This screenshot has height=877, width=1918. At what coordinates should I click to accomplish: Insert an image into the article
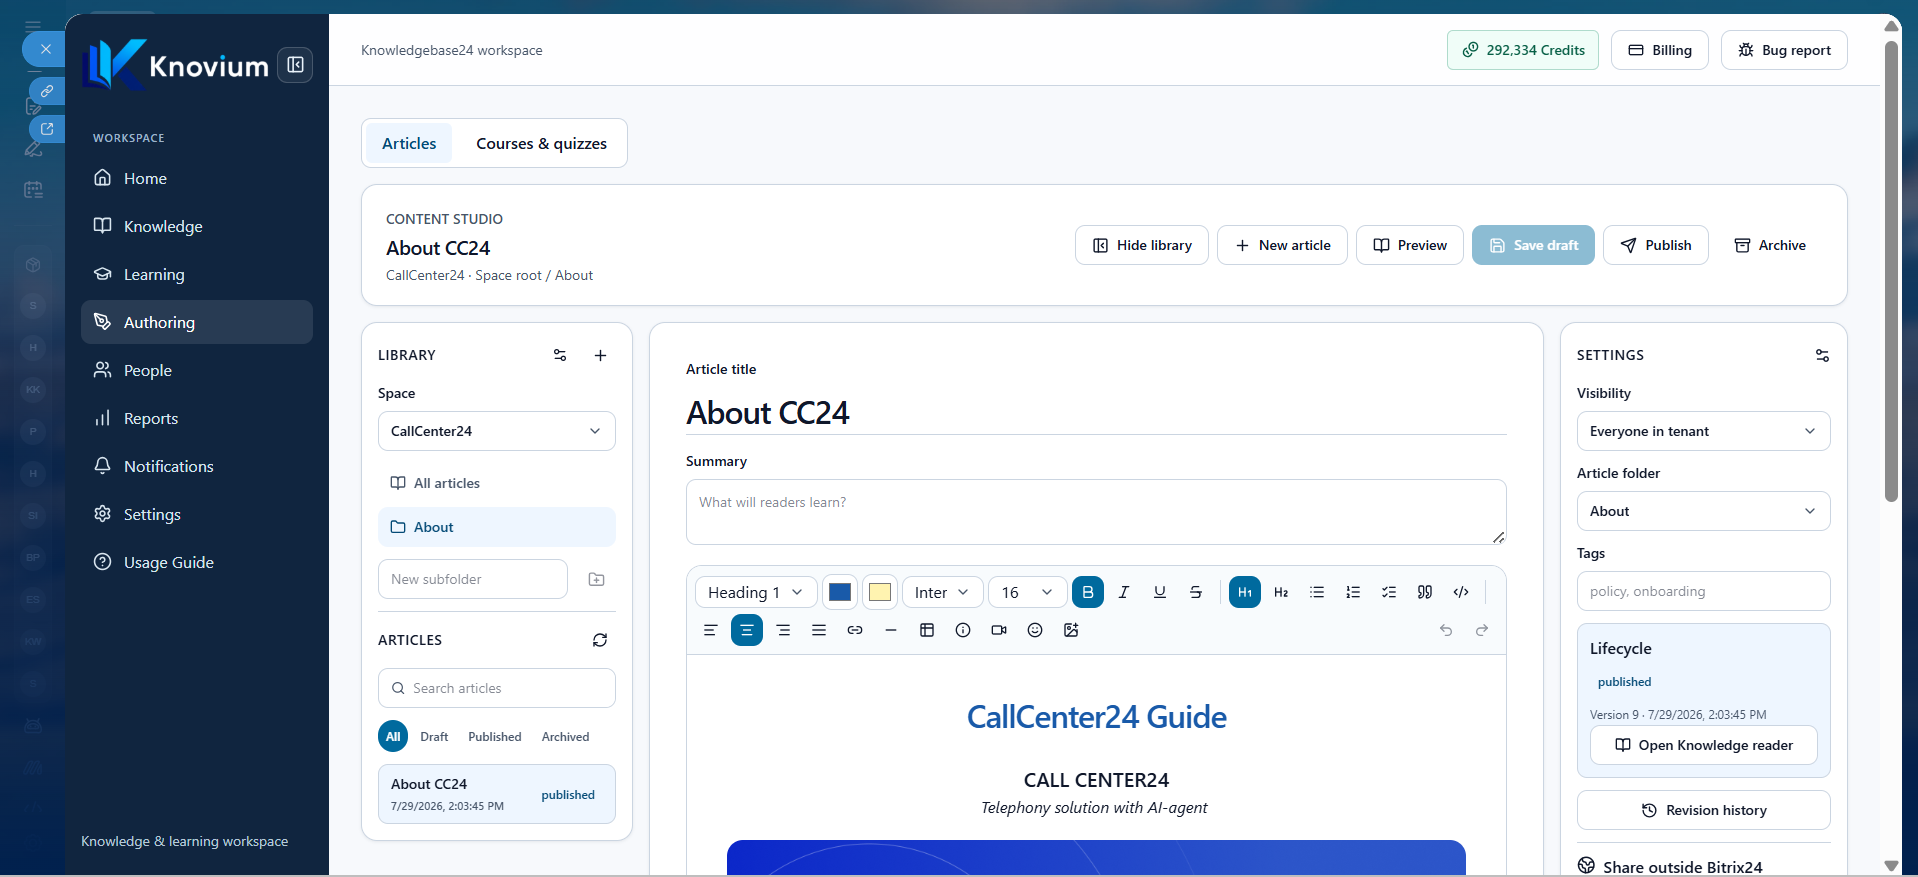coord(1071,630)
